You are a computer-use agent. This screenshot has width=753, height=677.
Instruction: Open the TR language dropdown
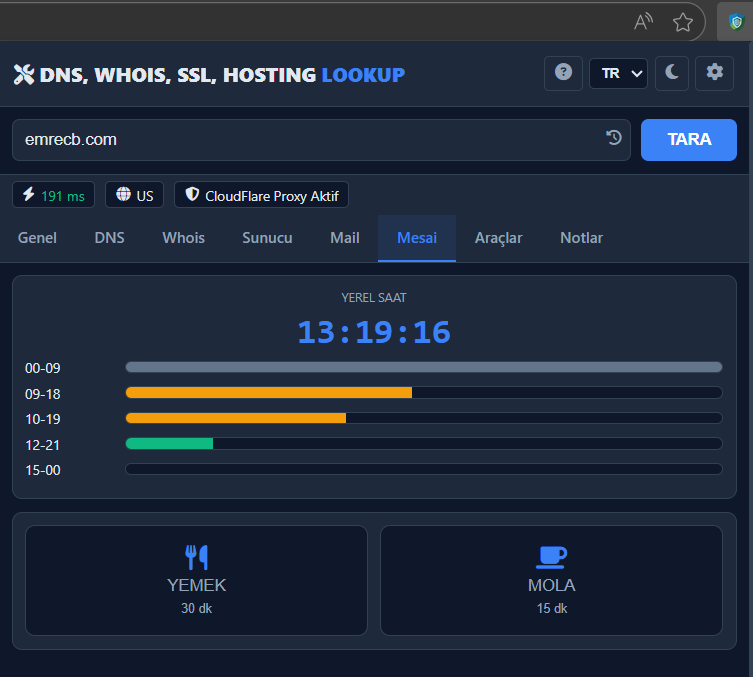pyautogui.click(x=618, y=74)
